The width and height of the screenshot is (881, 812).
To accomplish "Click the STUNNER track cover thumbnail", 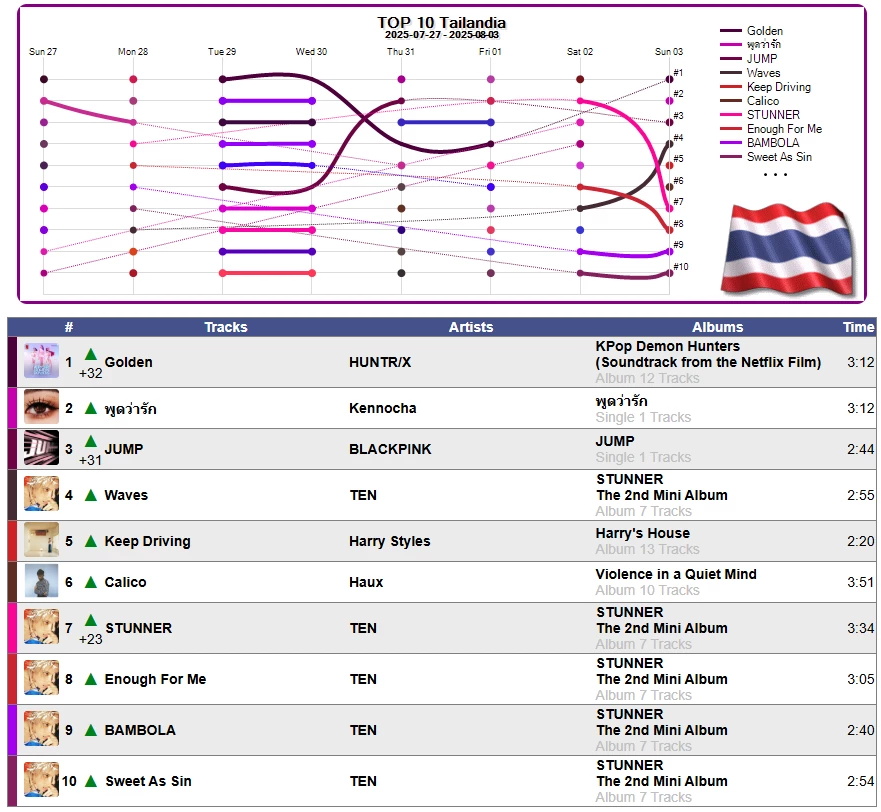I will click(x=41, y=627).
